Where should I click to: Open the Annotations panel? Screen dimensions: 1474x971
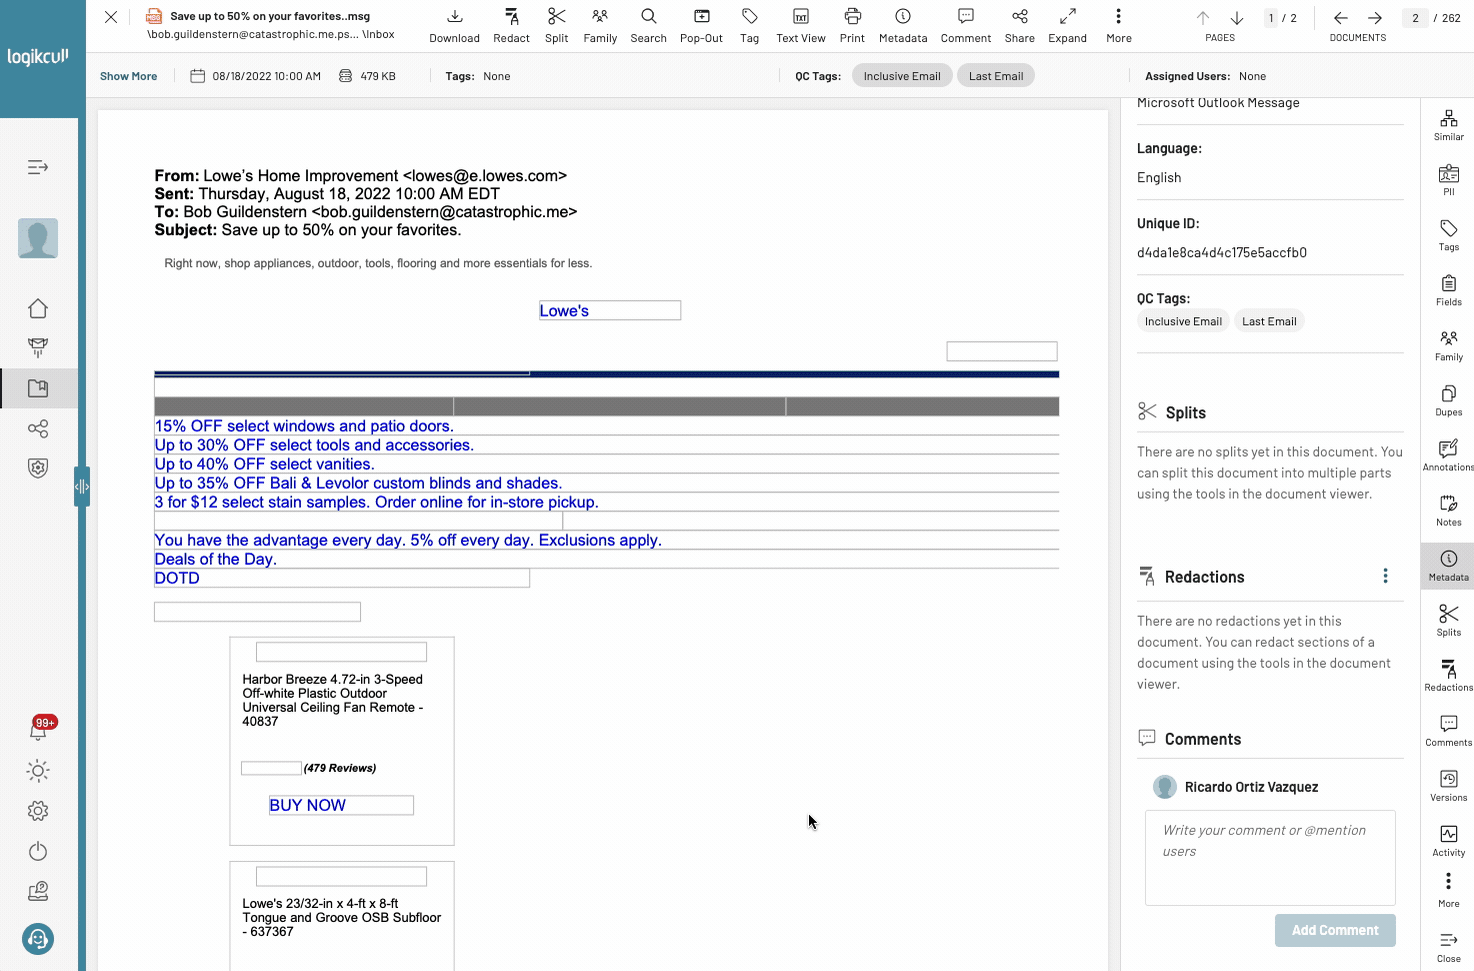tap(1448, 455)
